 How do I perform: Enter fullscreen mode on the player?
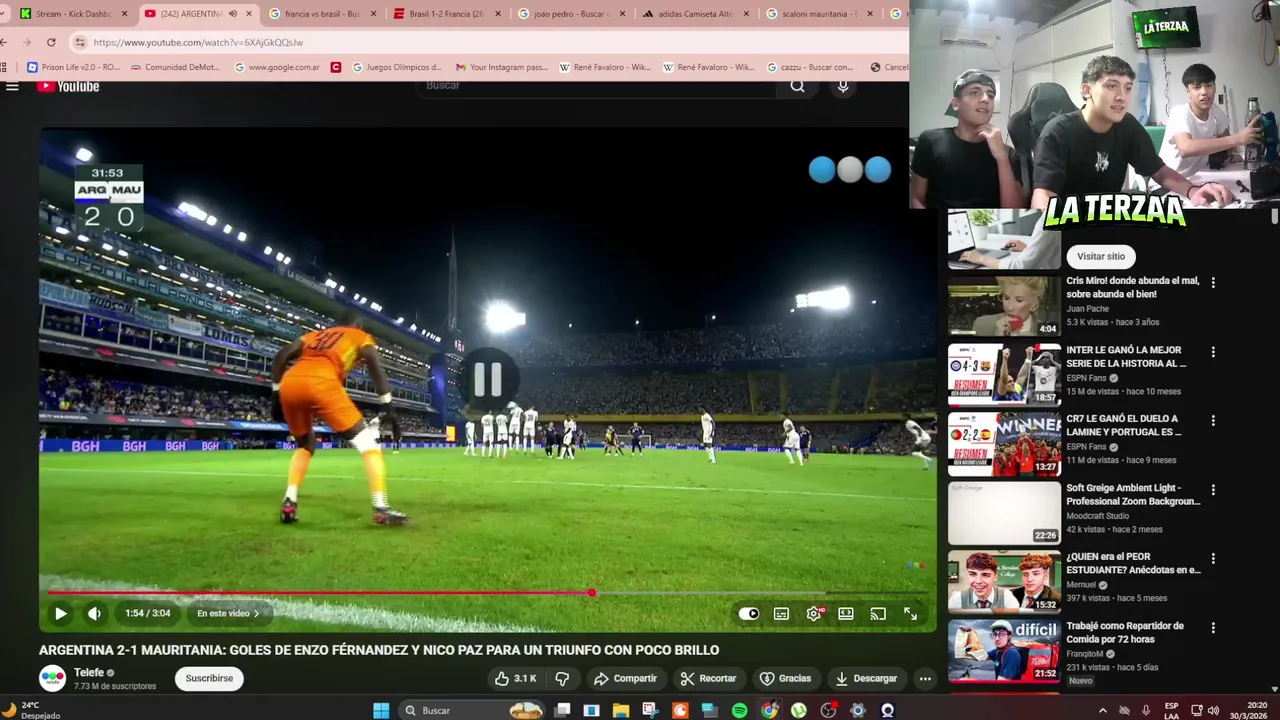click(x=911, y=613)
